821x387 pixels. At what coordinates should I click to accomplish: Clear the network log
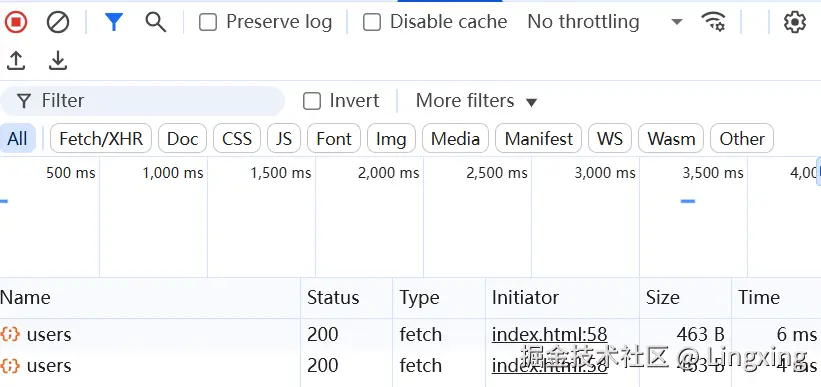coord(58,22)
